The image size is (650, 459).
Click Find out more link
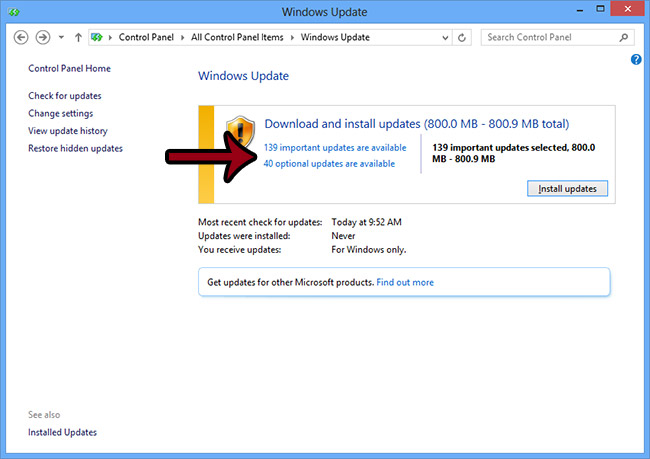(405, 282)
